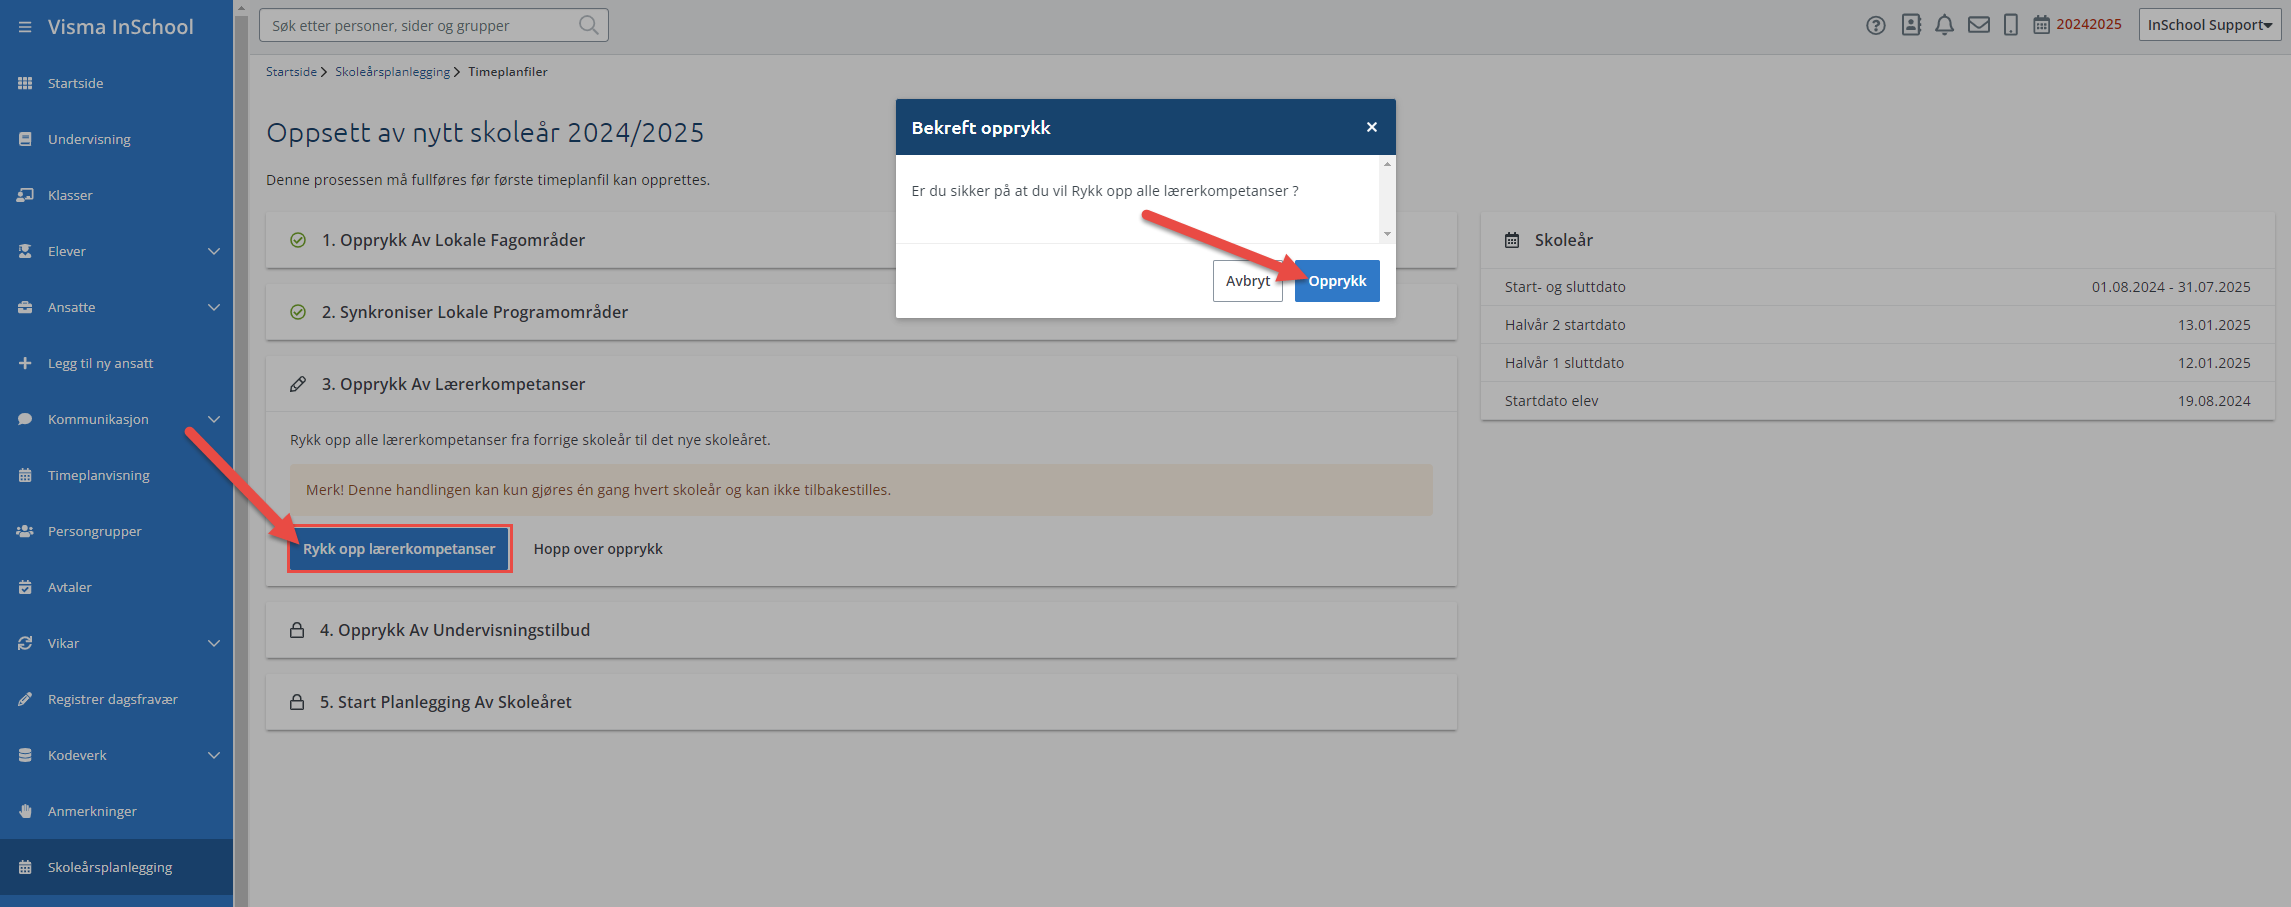Expand the Kodeverk submenu chevron
This screenshot has width=2291, height=907.
pos(213,755)
